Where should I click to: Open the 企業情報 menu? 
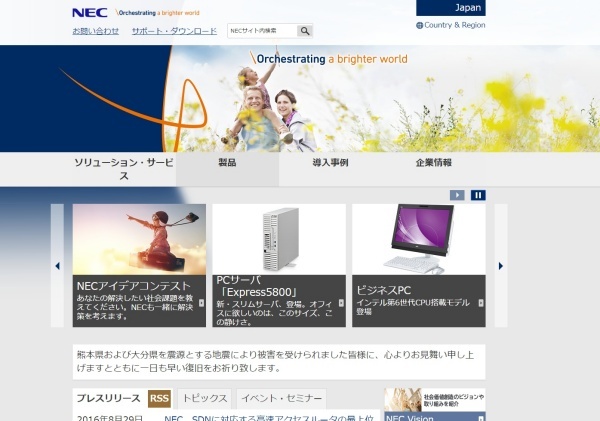[x=434, y=169]
